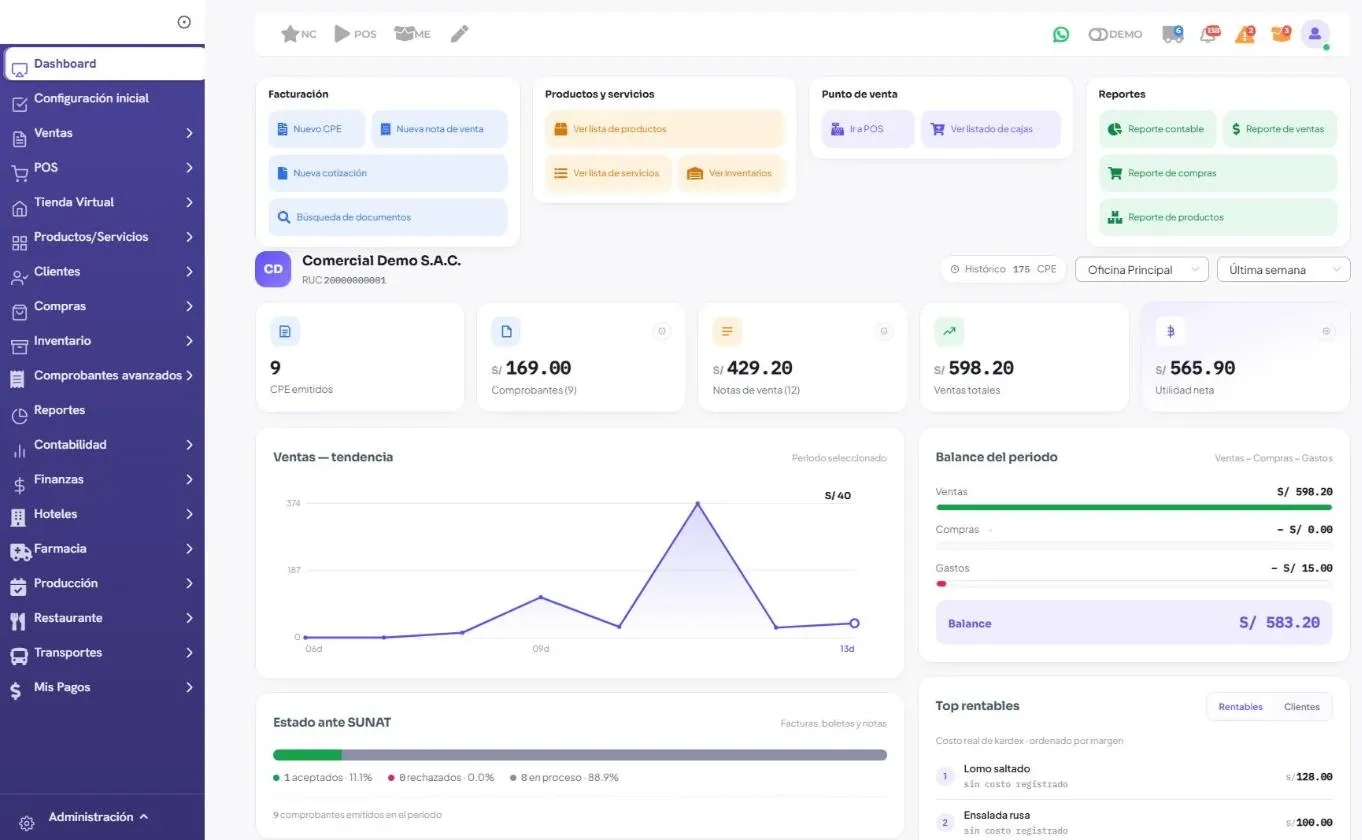
Task: Open the user profile avatar
Action: pos(1315,34)
